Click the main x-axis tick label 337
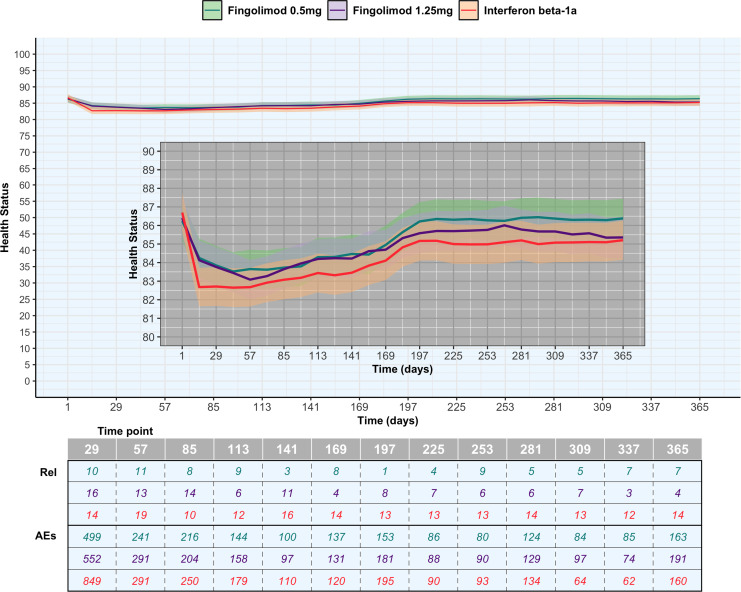 tap(651, 407)
